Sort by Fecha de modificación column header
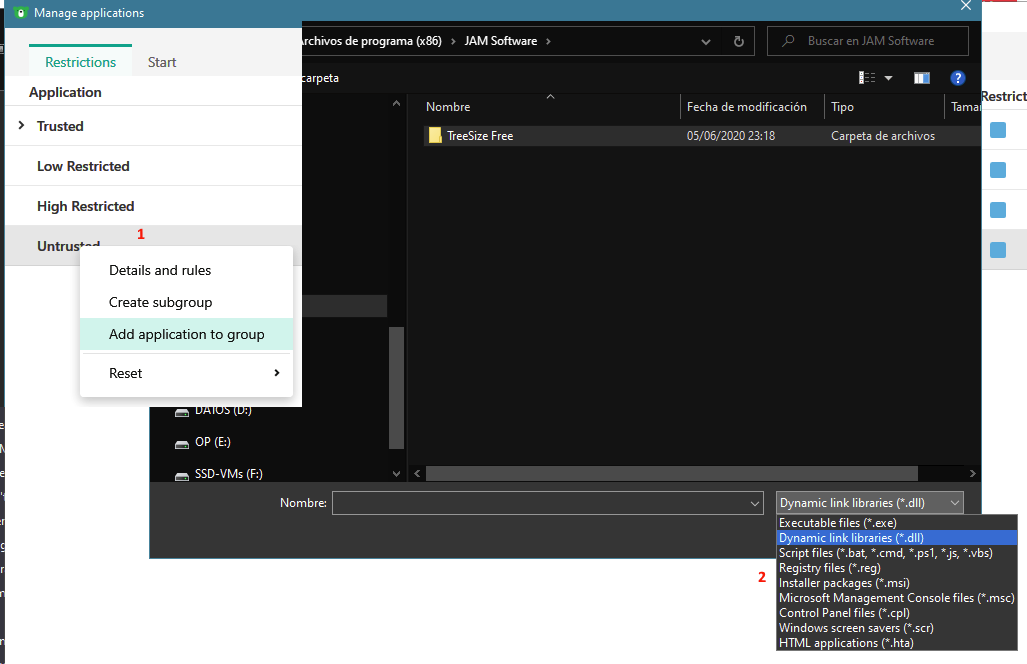1027x664 pixels. pos(746,107)
